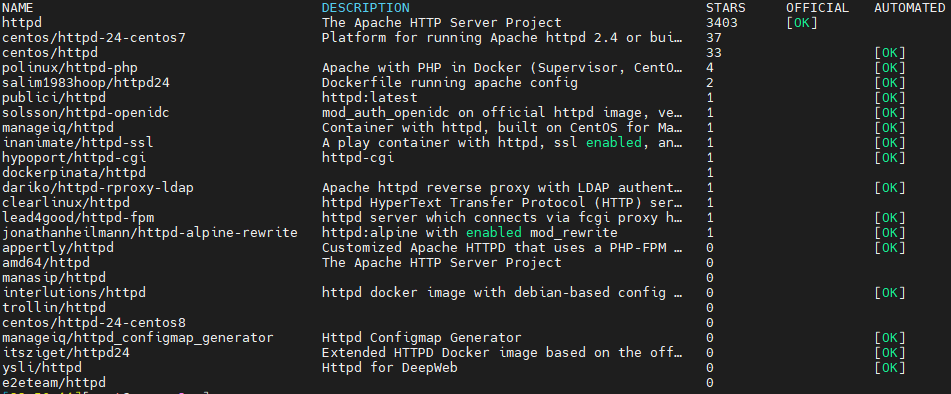This screenshot has height=394, width=951.
Task: Select the 'httpd-cgi' description text
Action: pos(358,158)
